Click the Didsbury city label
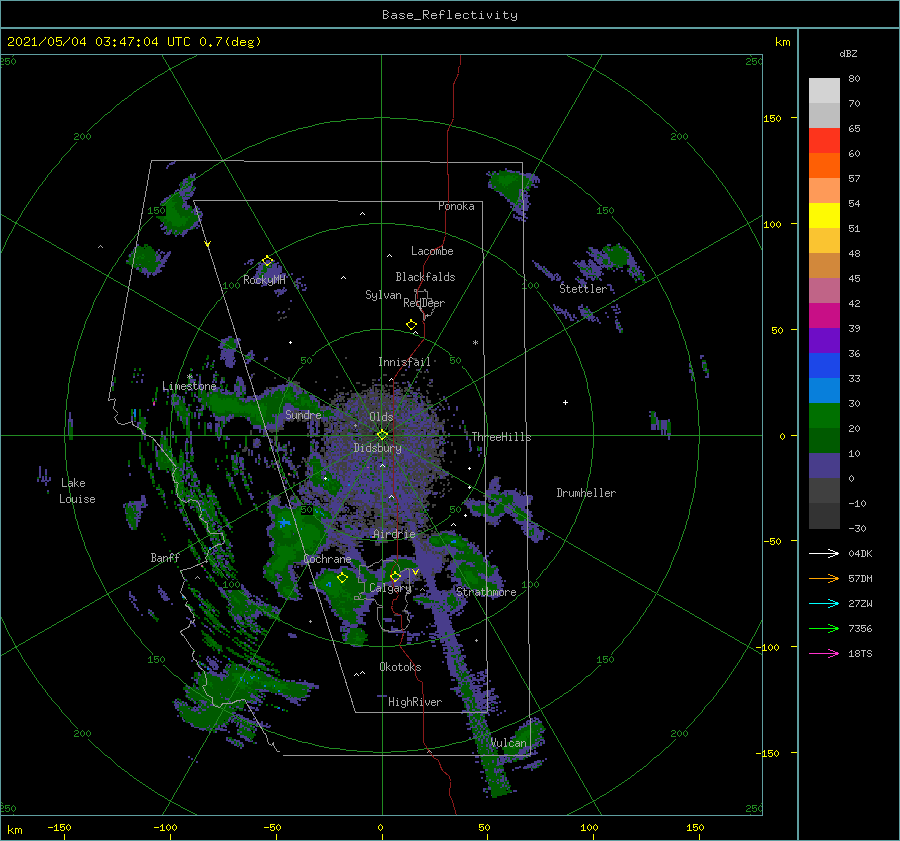 (x=377, y=448)
